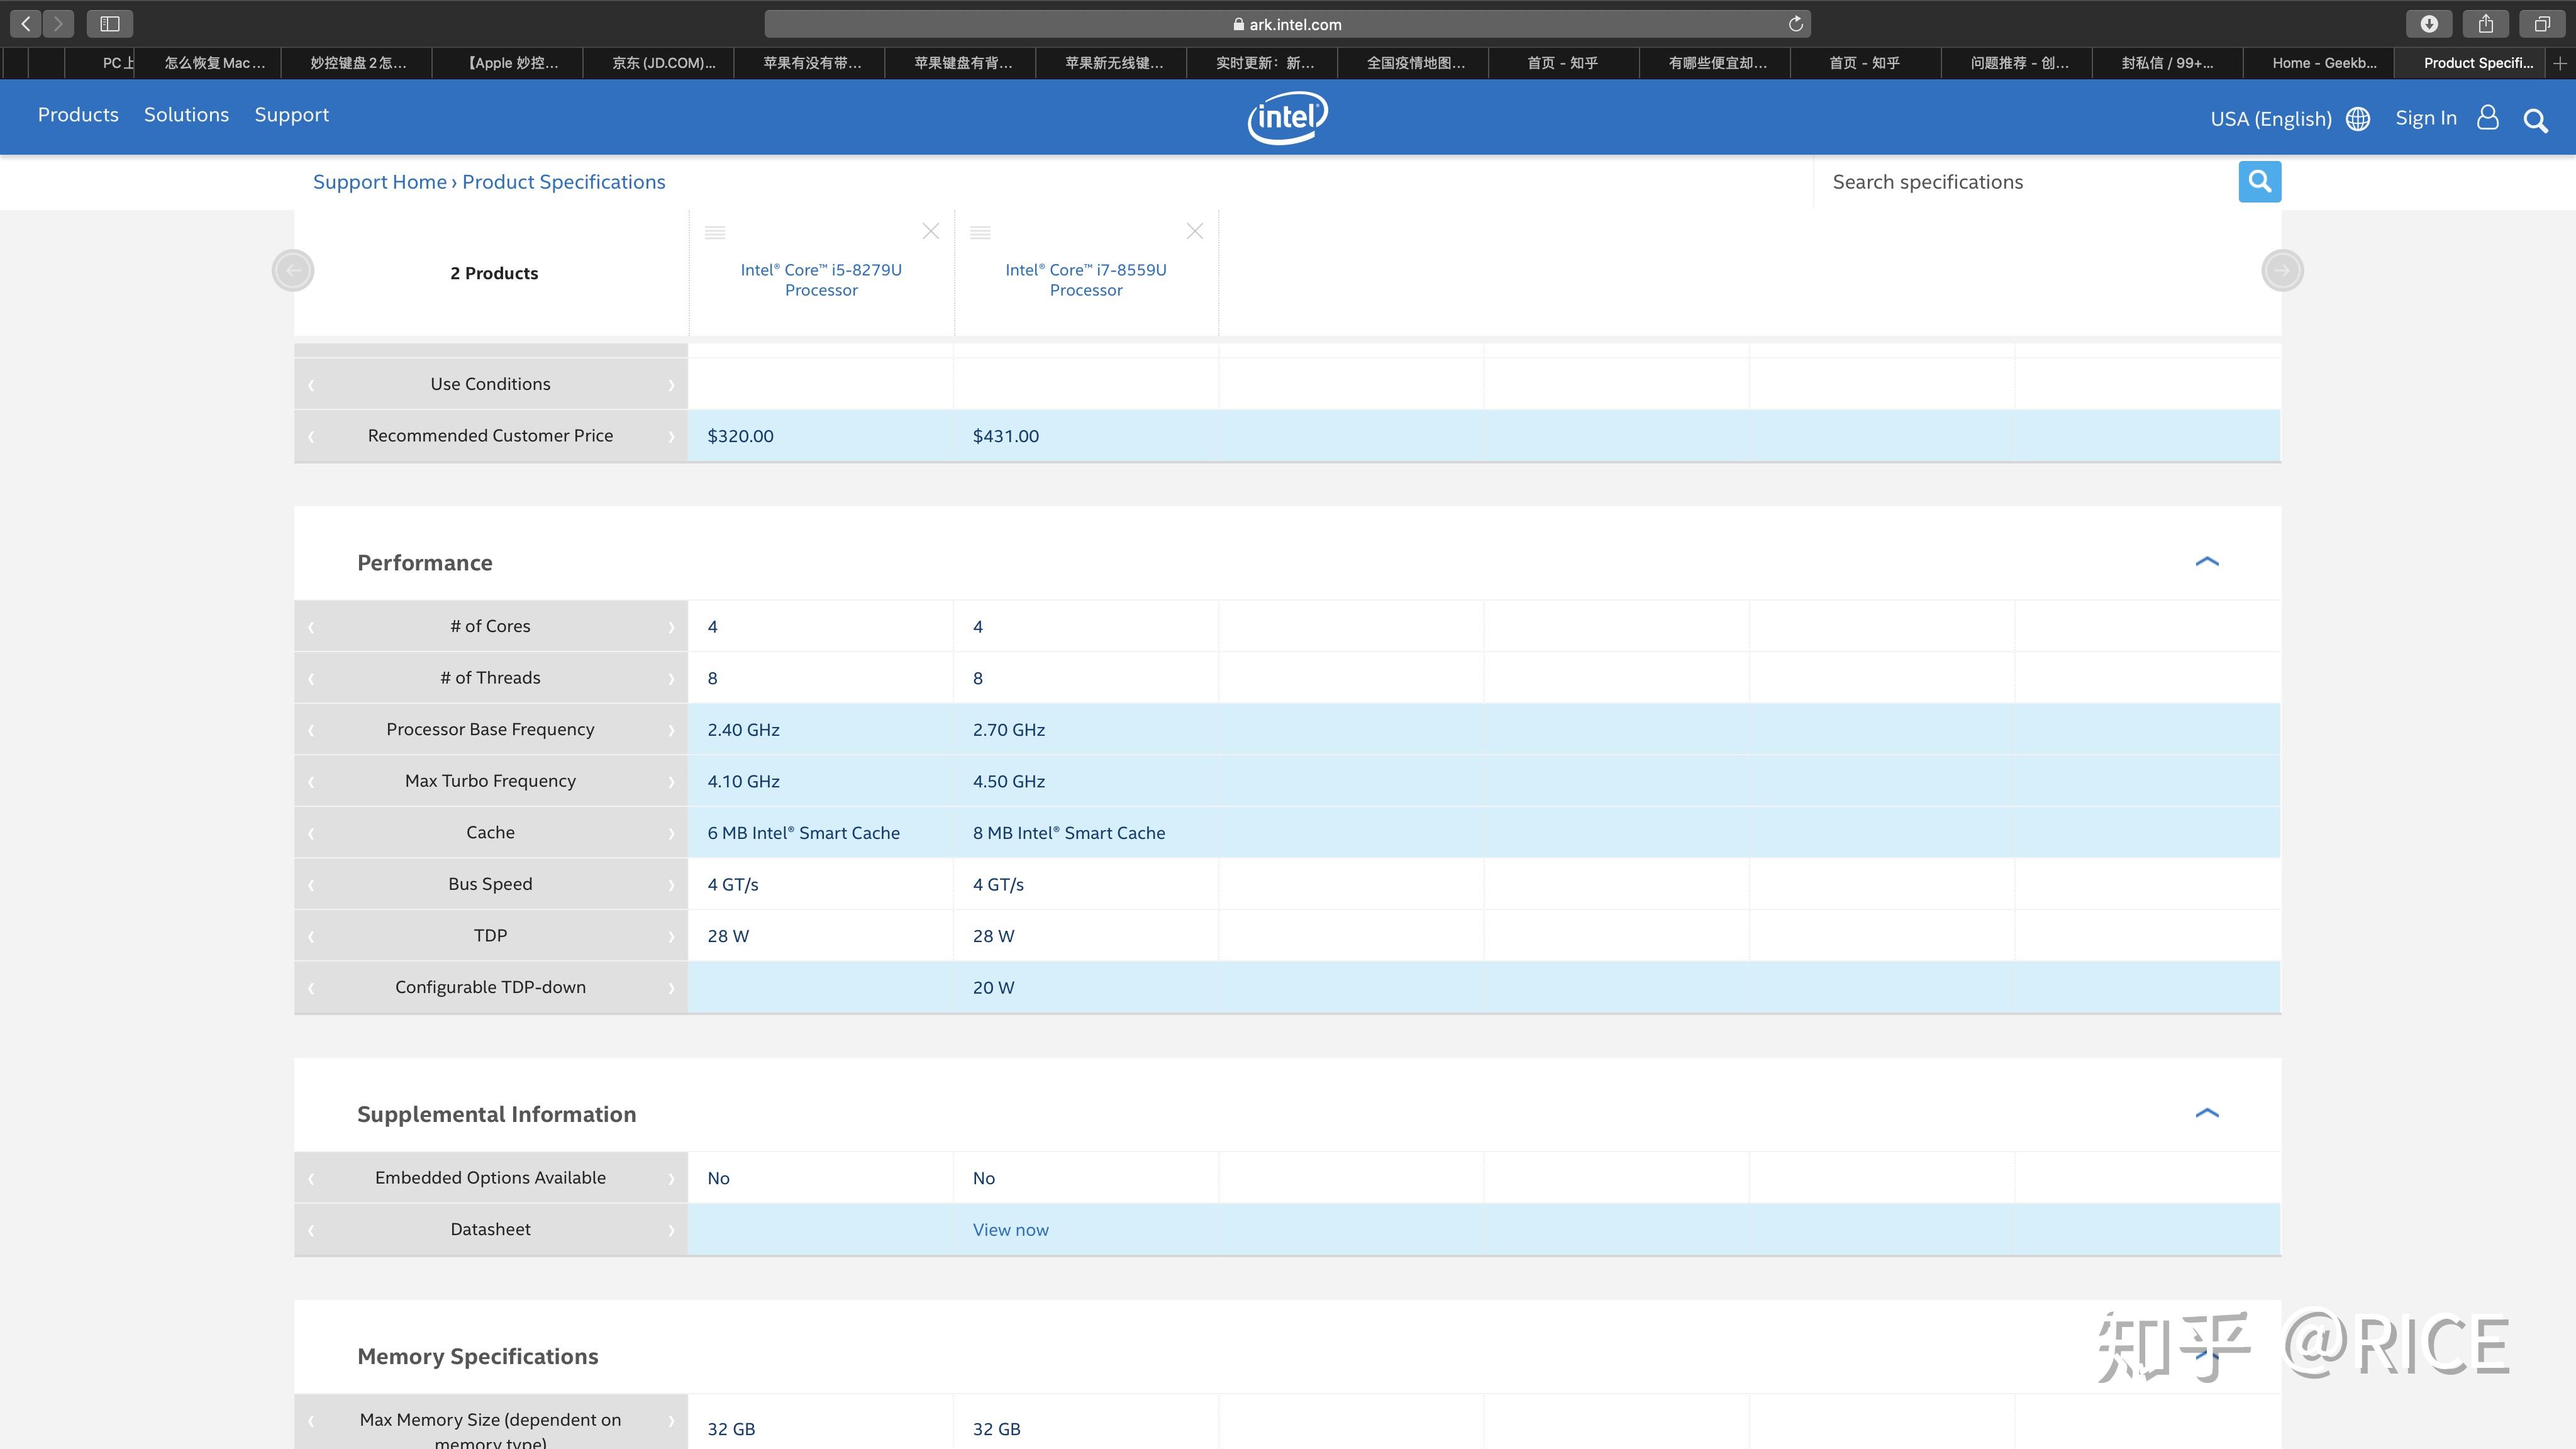The width and height of the screenshot is (2576, 1449).
Task: Reload the page with the refresh icon
Action: pyautogui.click(x=1796, y=24)
